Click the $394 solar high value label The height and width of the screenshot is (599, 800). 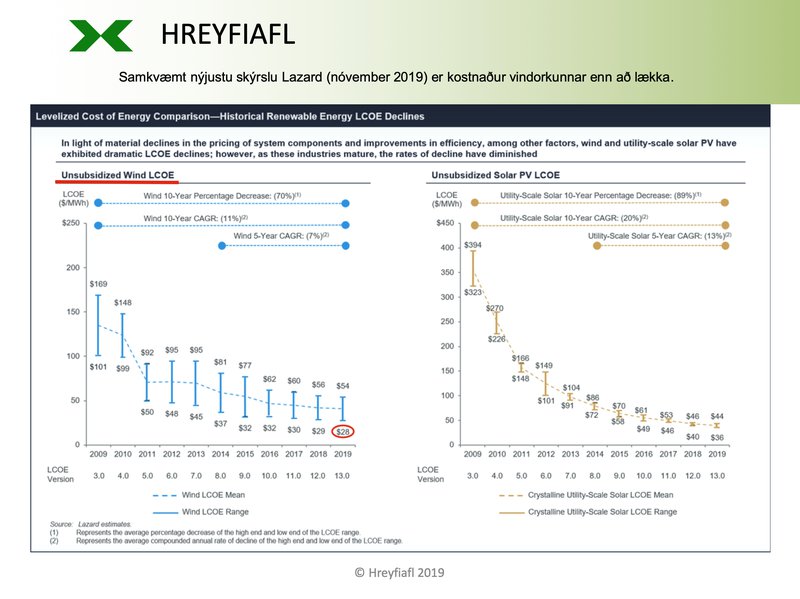472,245
